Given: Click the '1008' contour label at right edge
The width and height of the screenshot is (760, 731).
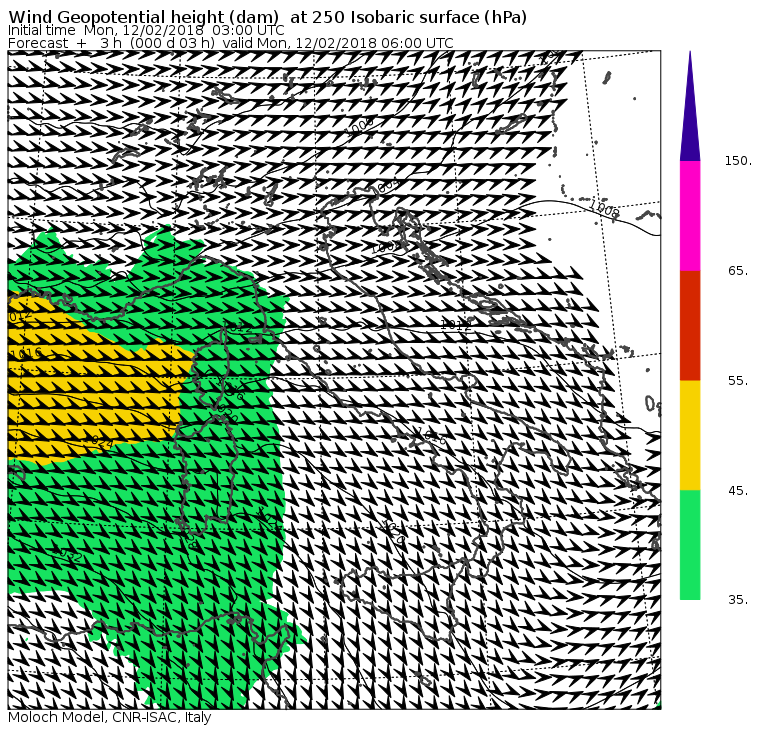Looking at the screenshot, I should [x=604, y=208].
